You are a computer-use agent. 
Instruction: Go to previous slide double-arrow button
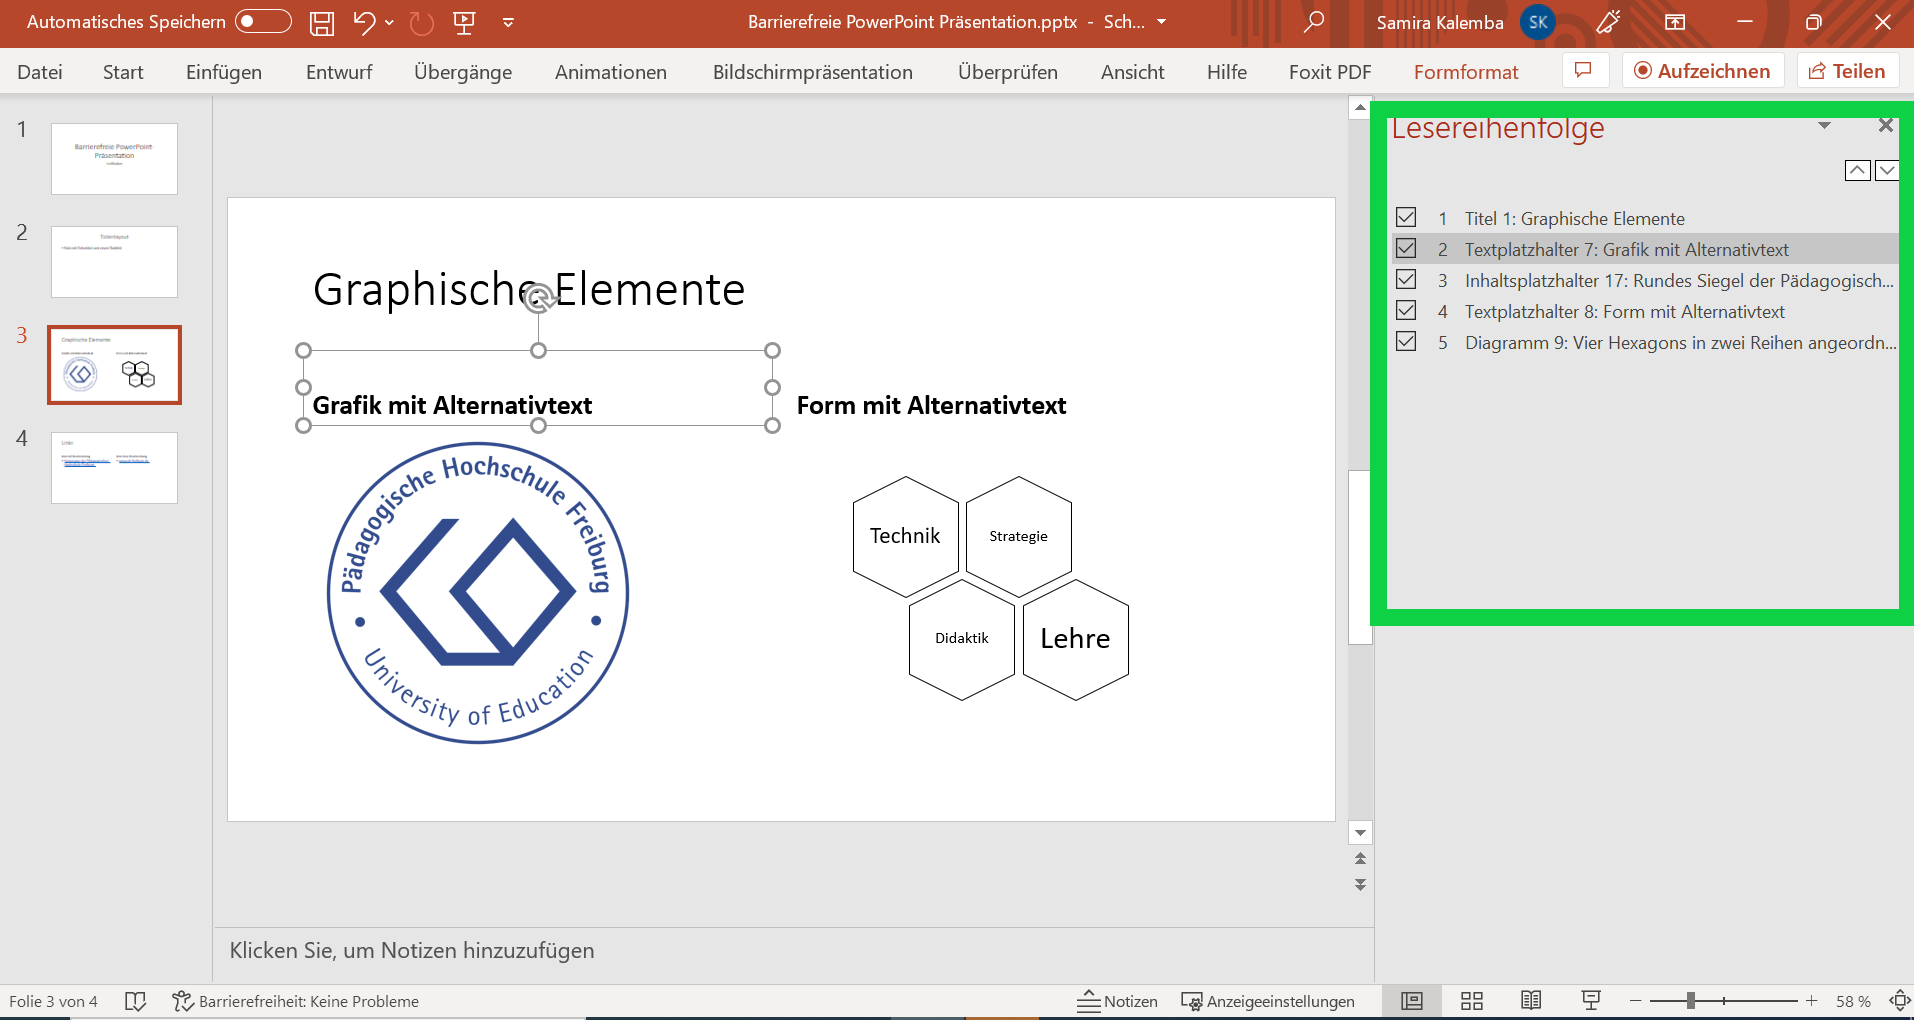(x=1360, y=859)
